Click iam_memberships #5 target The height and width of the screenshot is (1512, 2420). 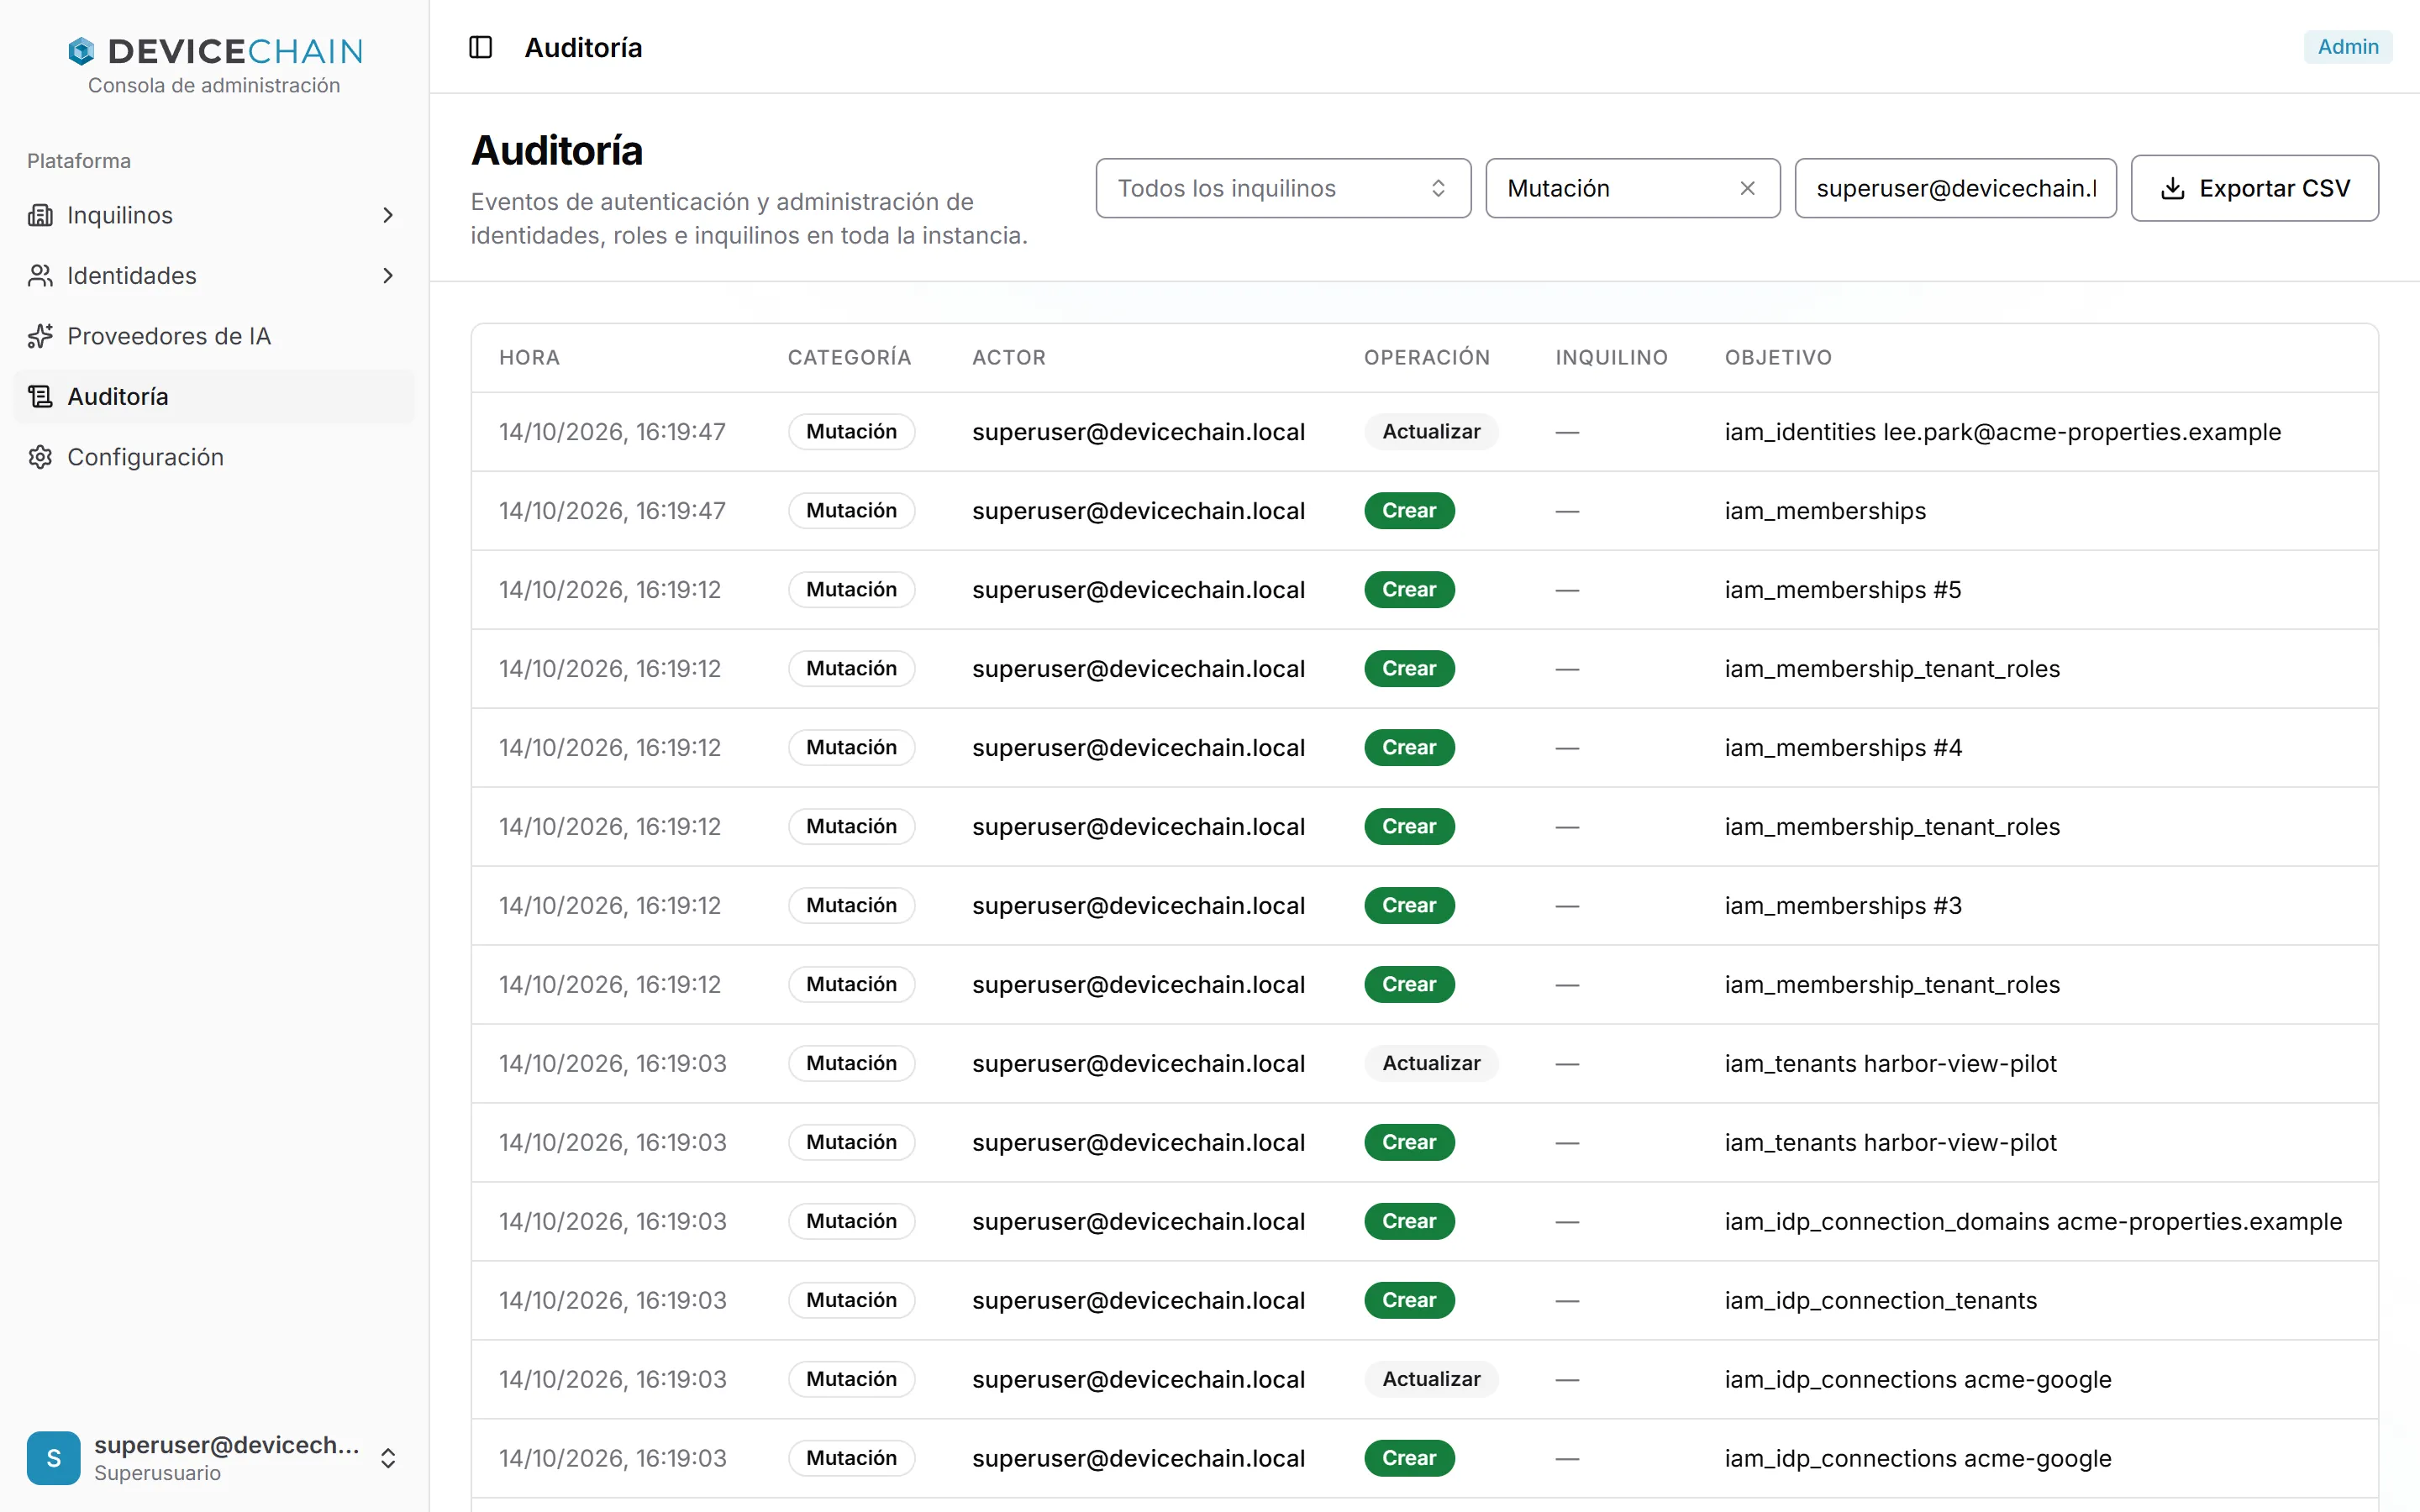pos(1842,590)
